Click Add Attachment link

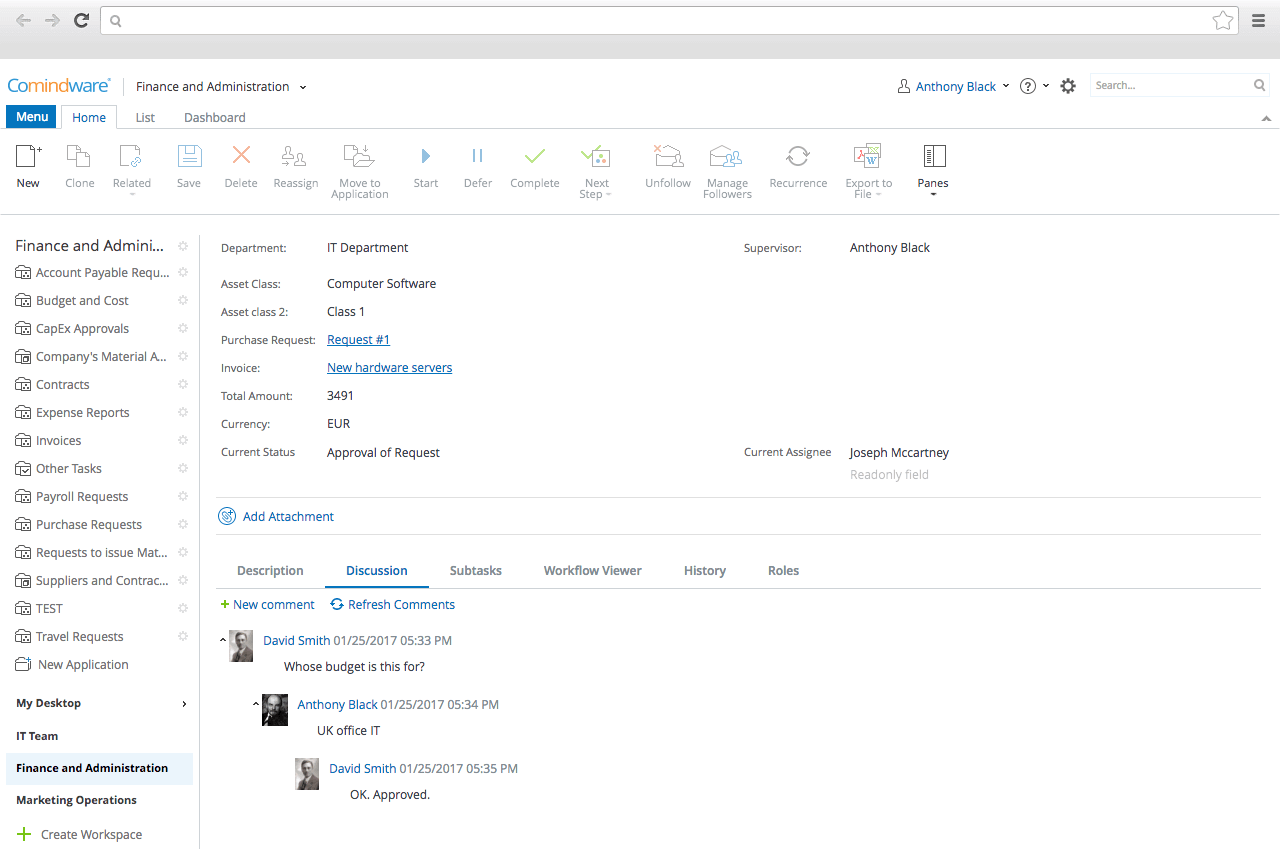(275, 516)
